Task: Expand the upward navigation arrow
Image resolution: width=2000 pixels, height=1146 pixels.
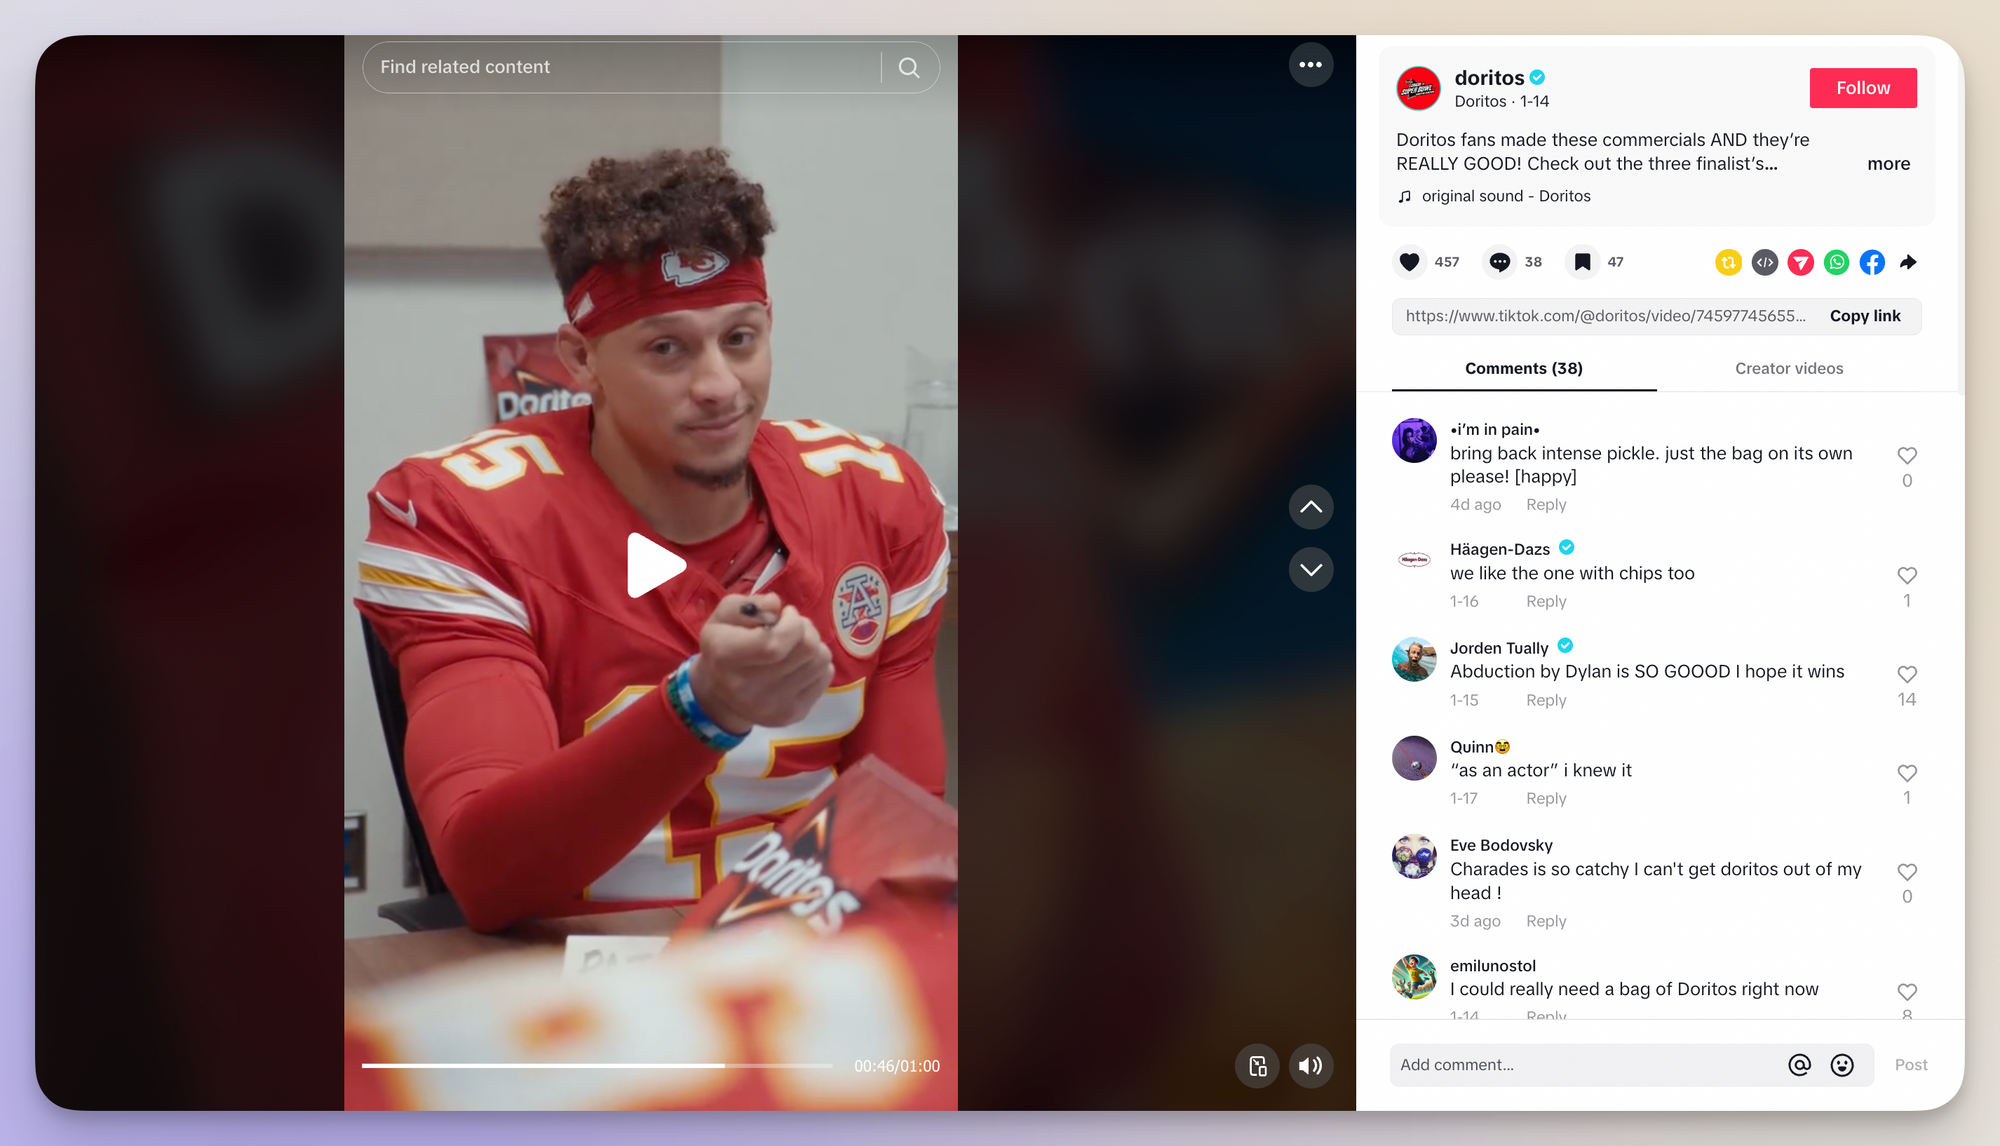Action: coord(1310,506)
